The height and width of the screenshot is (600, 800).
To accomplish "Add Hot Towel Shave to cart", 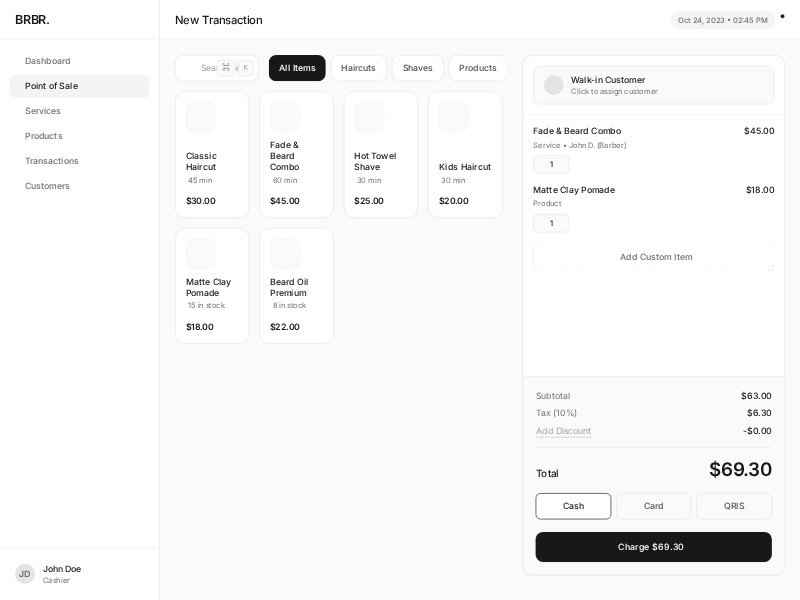I will point(380,155).
